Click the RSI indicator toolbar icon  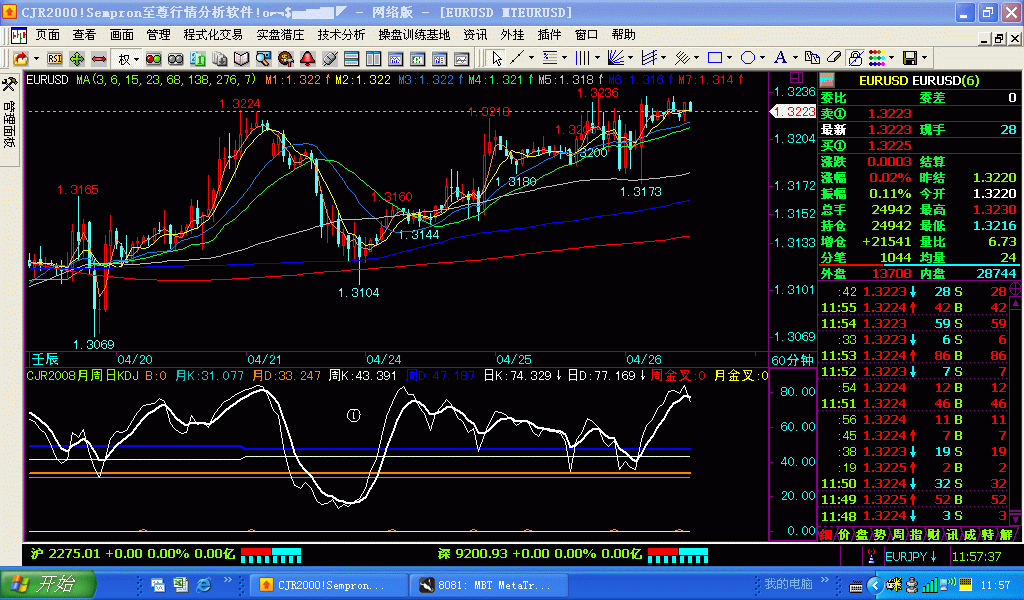tap(54, 58)
